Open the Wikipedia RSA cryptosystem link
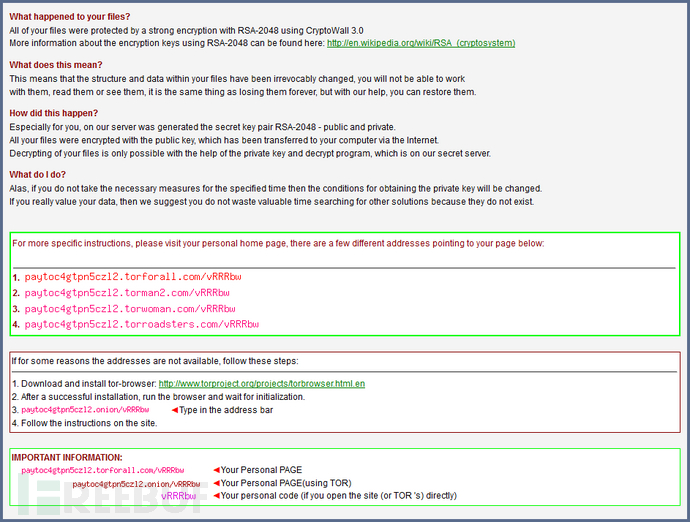The height and width of the screenshot is (522, 690). pos(421,43)
